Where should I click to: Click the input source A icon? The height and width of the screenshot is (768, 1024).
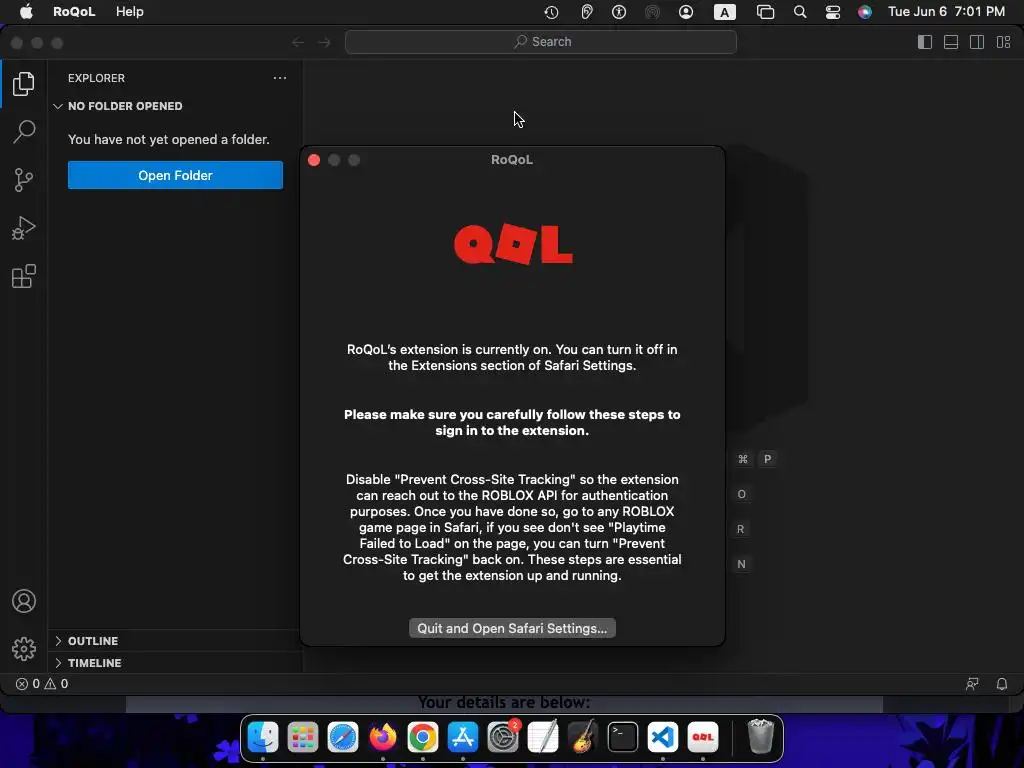[x=724, y=12]
